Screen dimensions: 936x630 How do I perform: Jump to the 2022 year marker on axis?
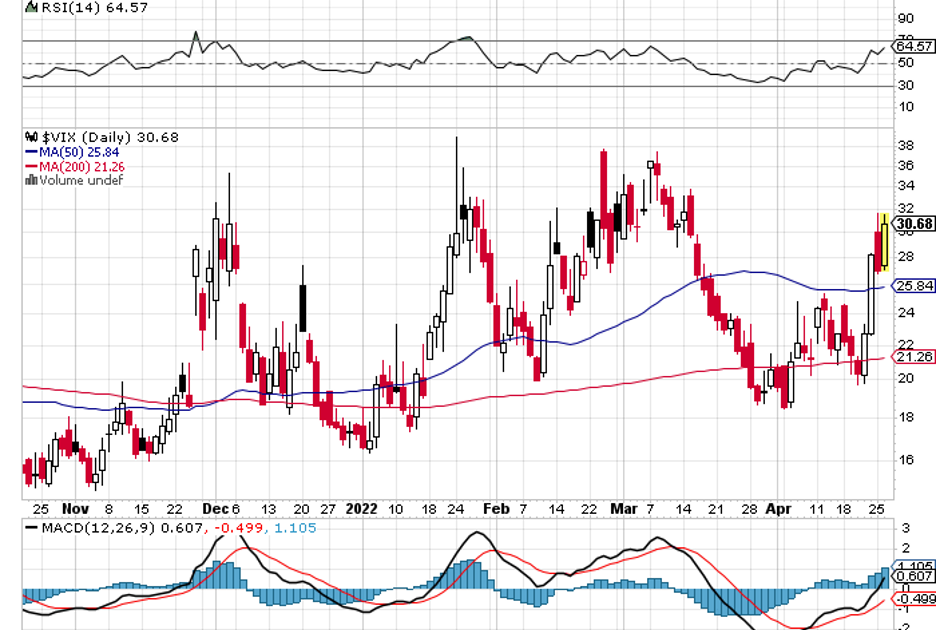[x=362, y=507]
